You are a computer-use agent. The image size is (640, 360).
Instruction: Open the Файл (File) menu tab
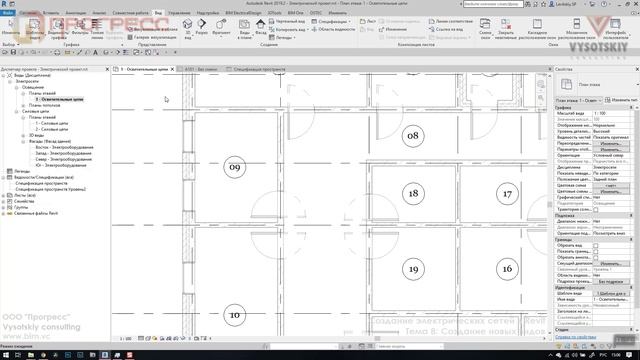(7, 13)
